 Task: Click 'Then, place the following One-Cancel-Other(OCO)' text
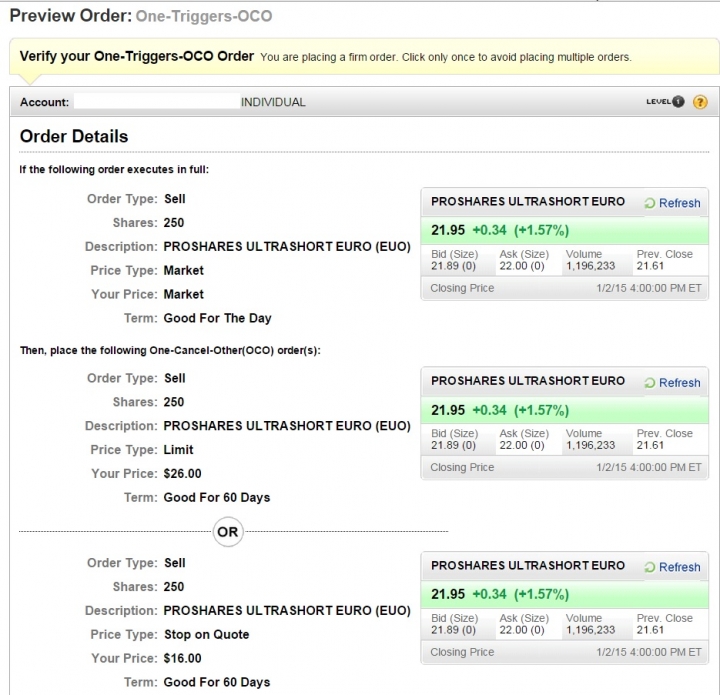pos(170,350)
